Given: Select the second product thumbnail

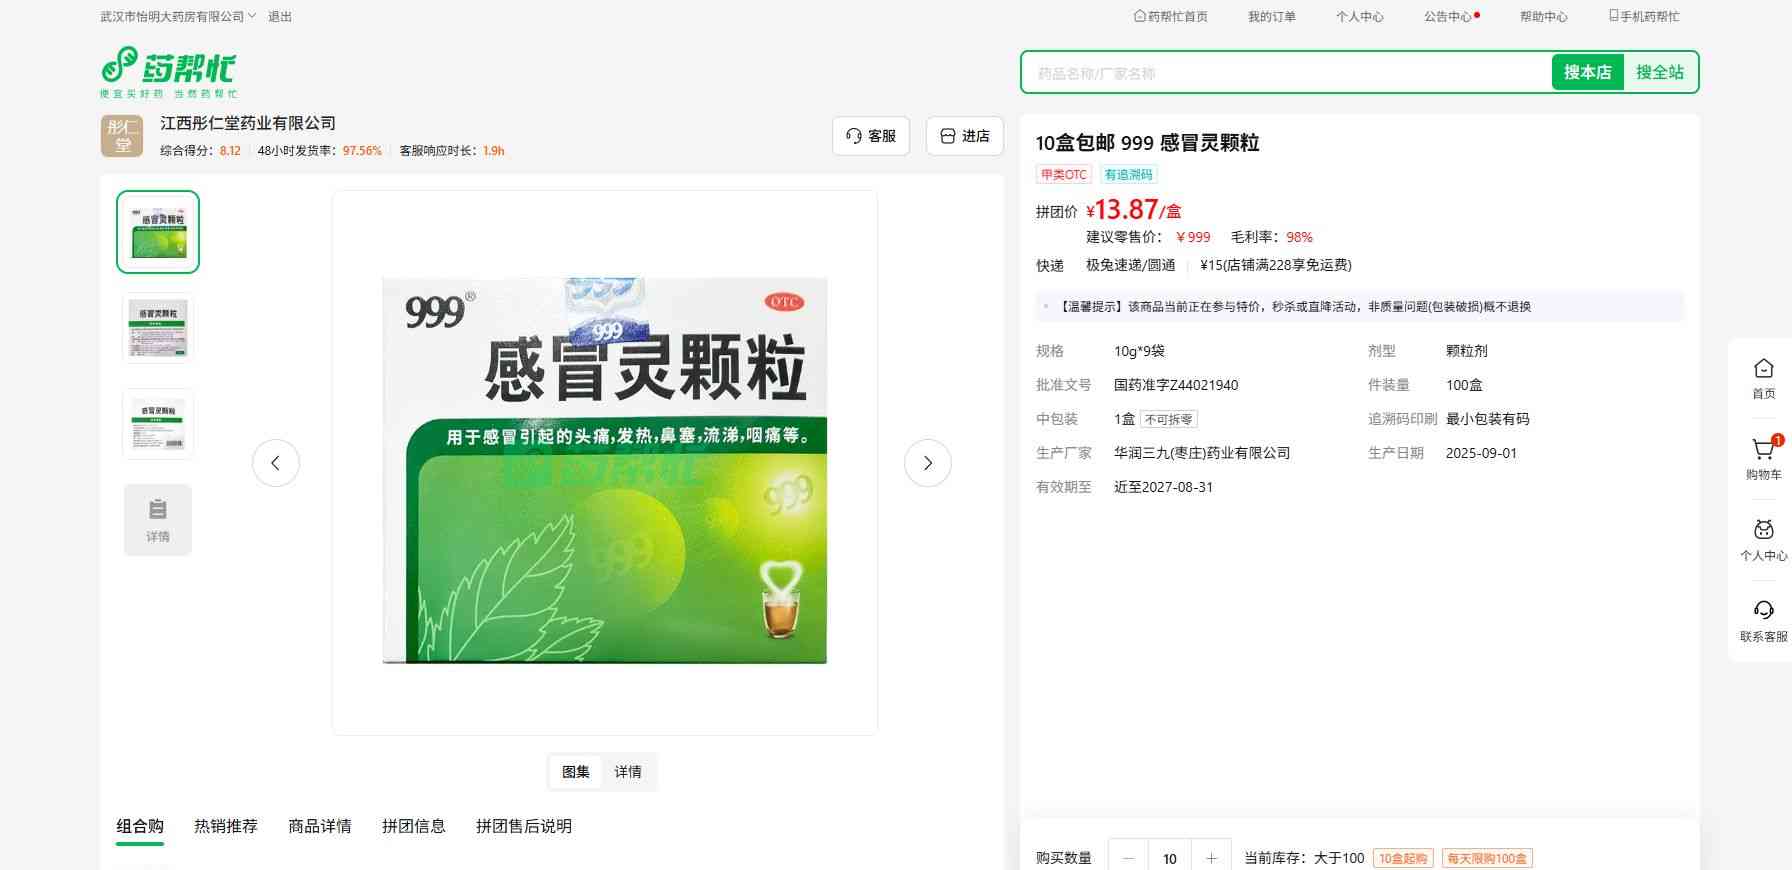Looking at the screenshot, I should (x=158, y=327).
